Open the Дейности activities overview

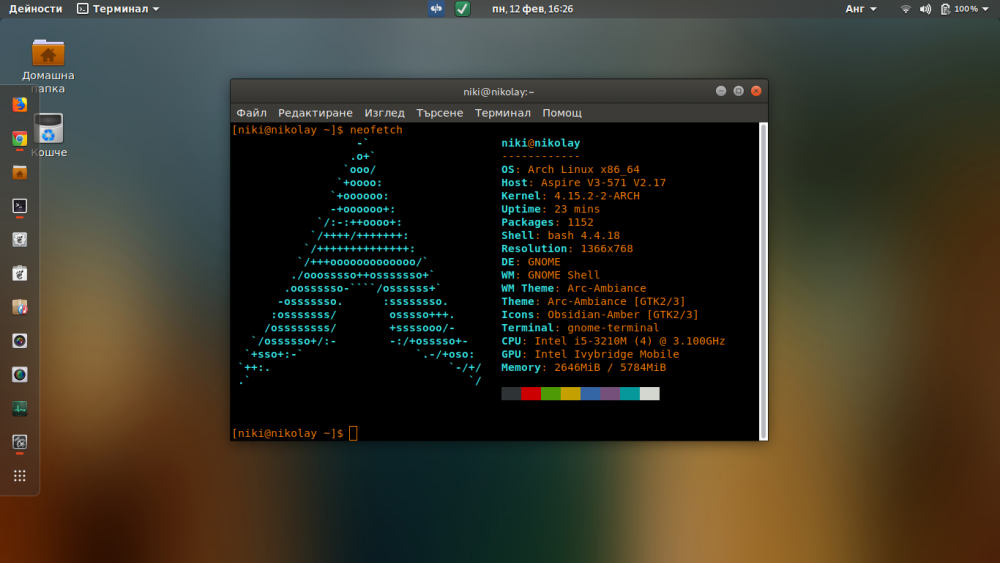(x=36, y=9)
